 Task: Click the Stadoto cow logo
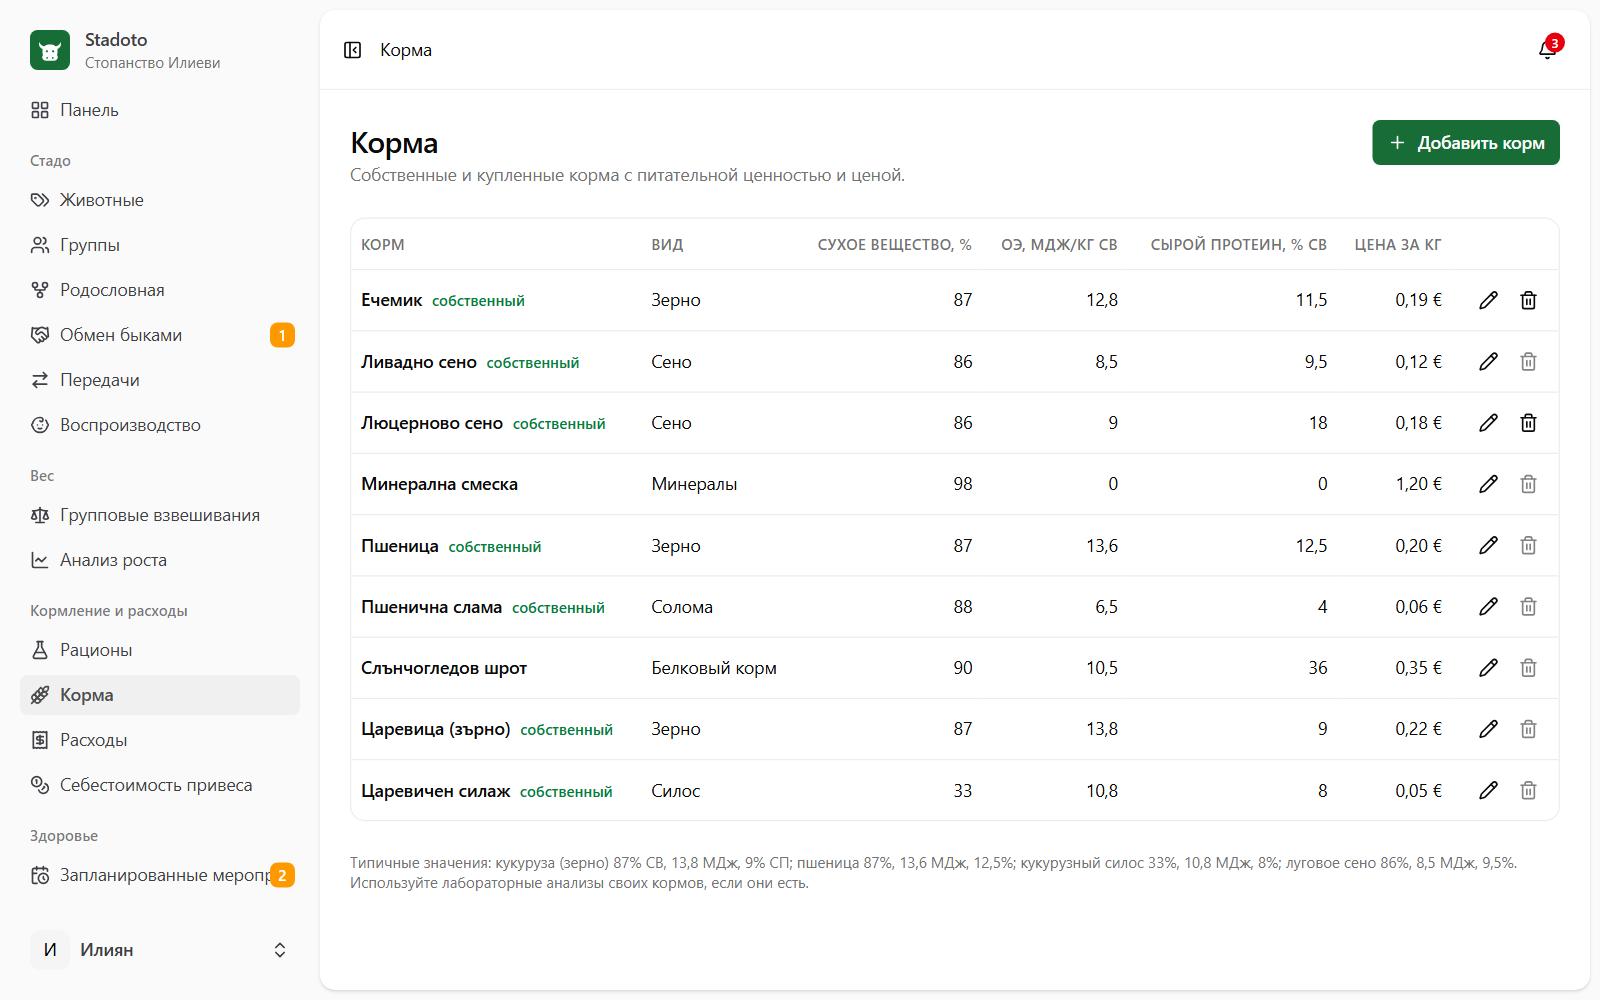point(50,50)
